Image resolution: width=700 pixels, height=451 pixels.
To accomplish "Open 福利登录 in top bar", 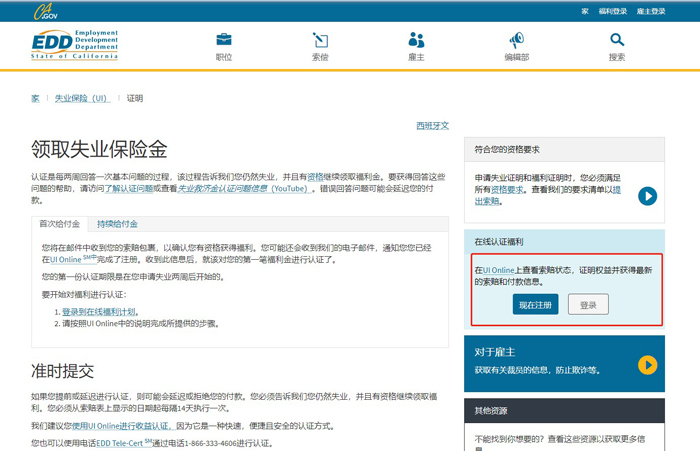I will 612,11.
